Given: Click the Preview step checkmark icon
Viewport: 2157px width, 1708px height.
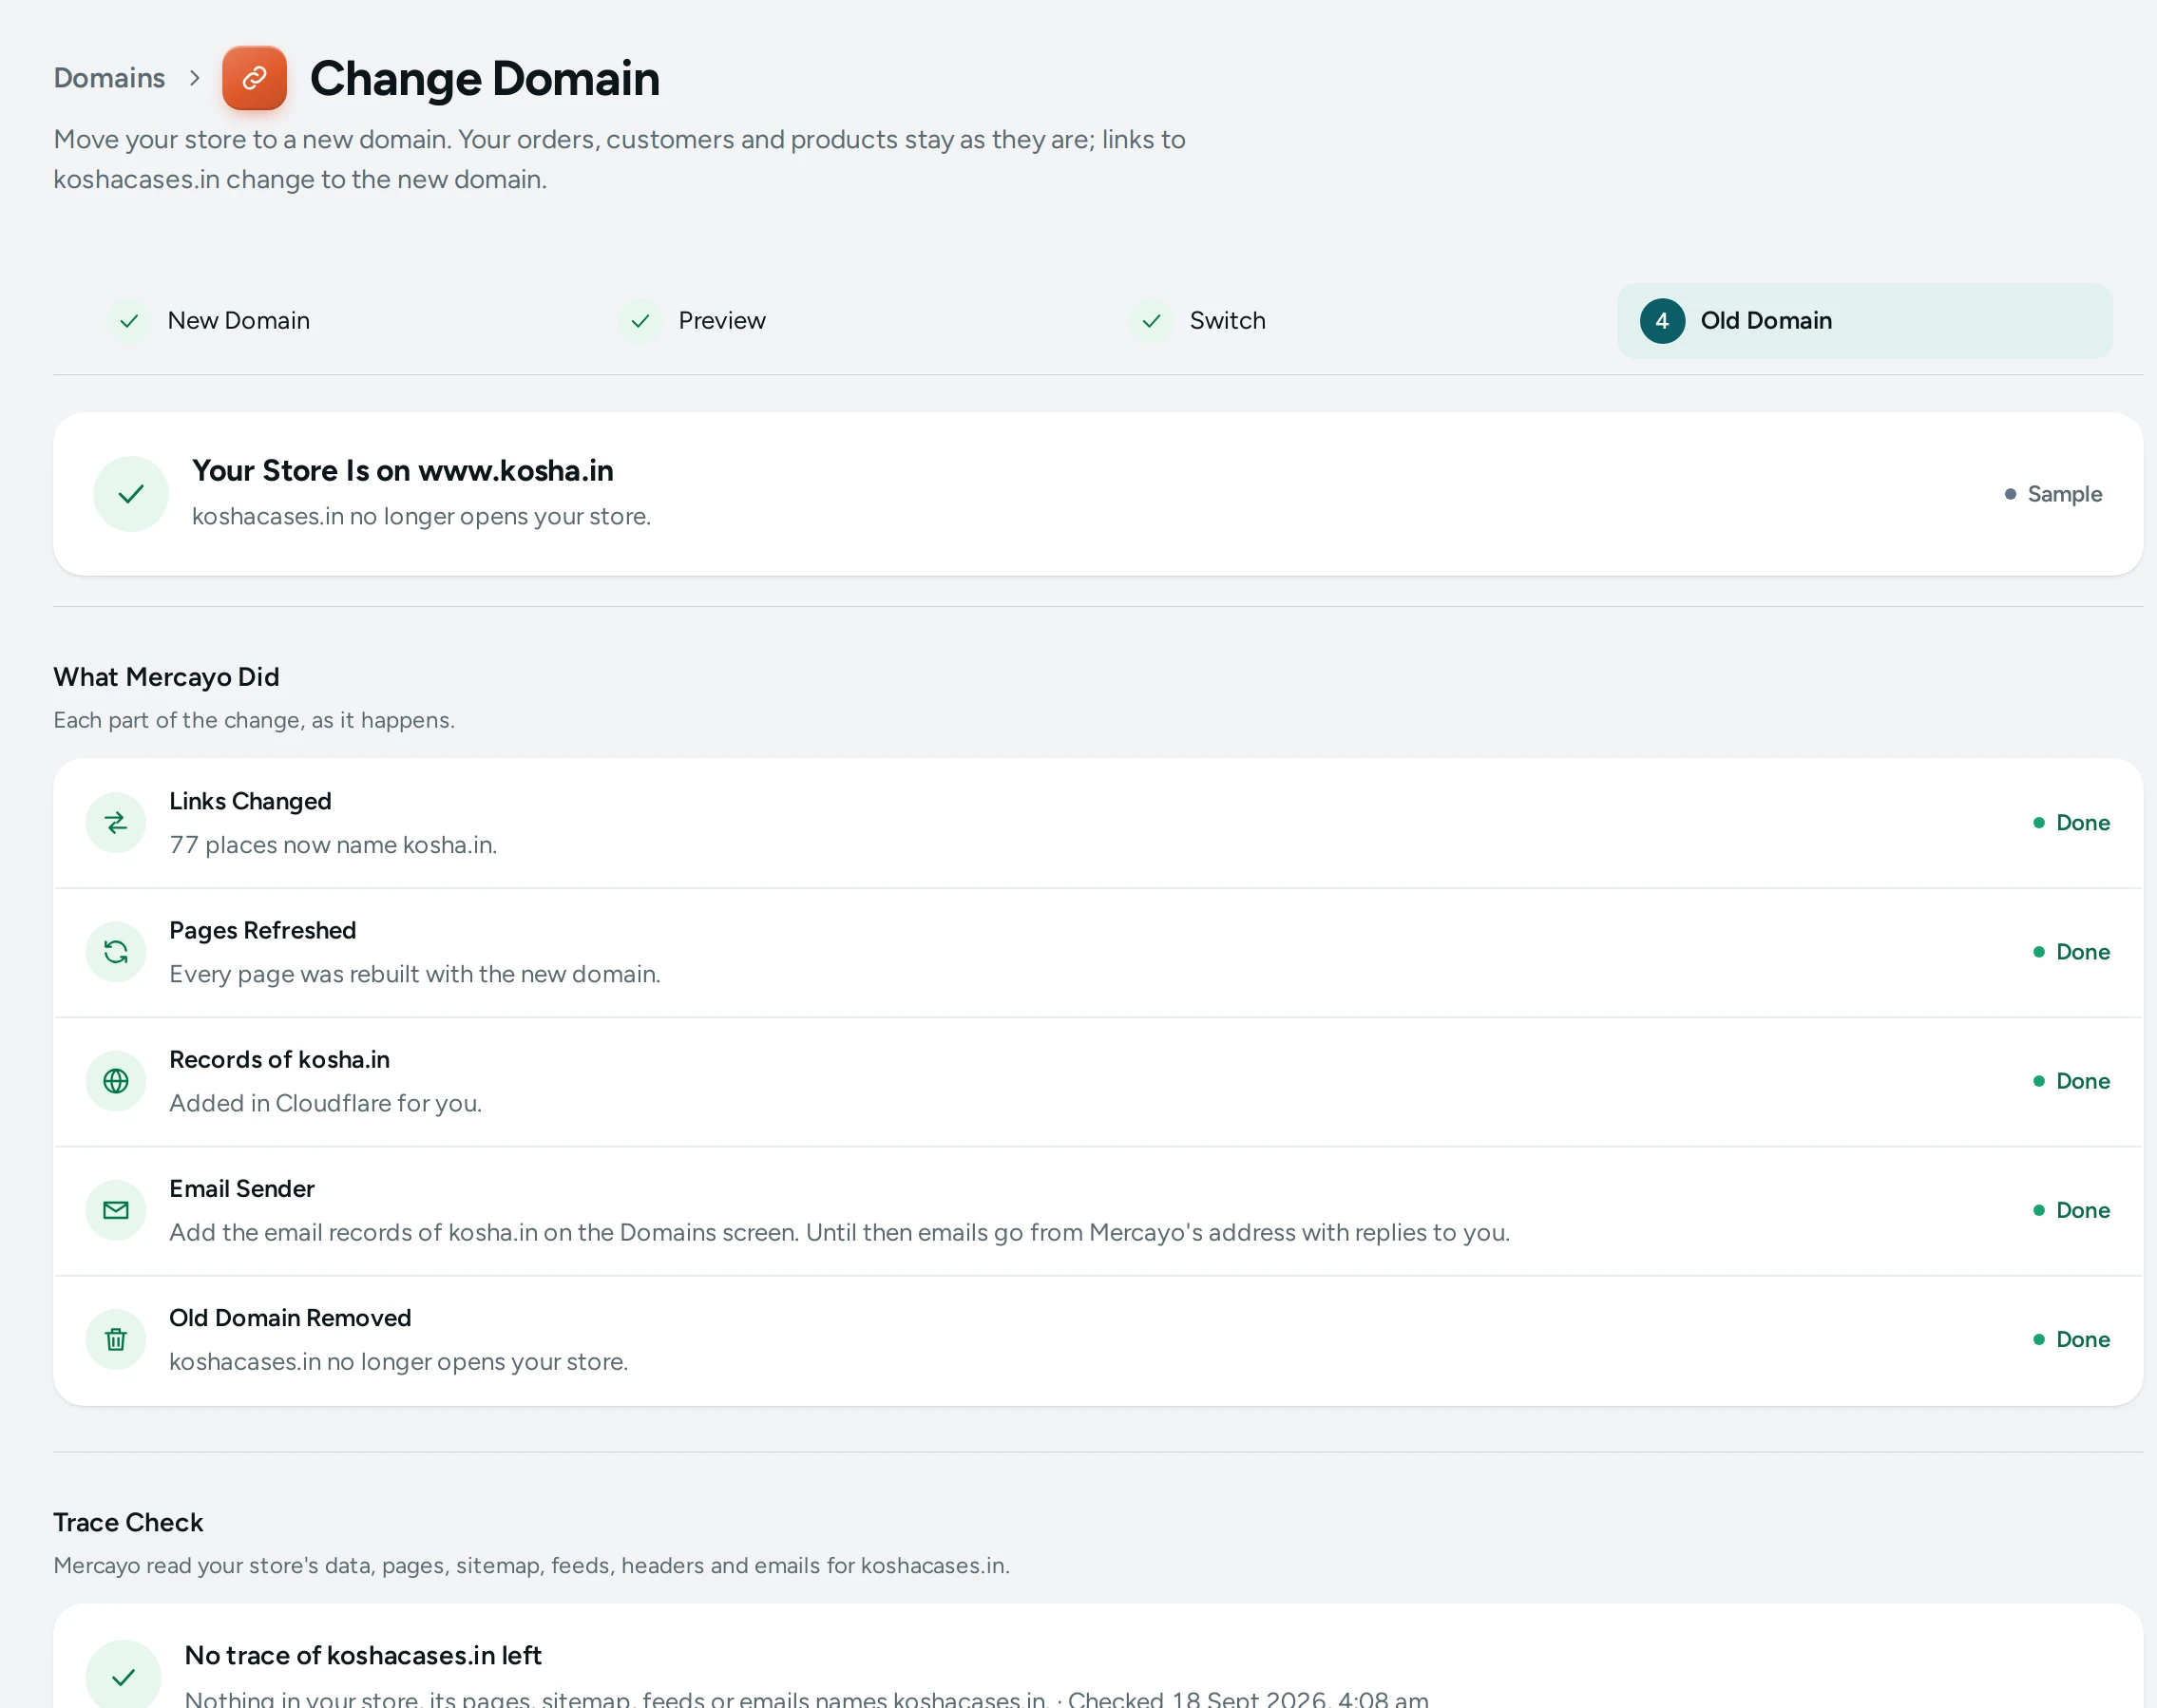Looking at the screenshot, I should [x=640, y=321].
